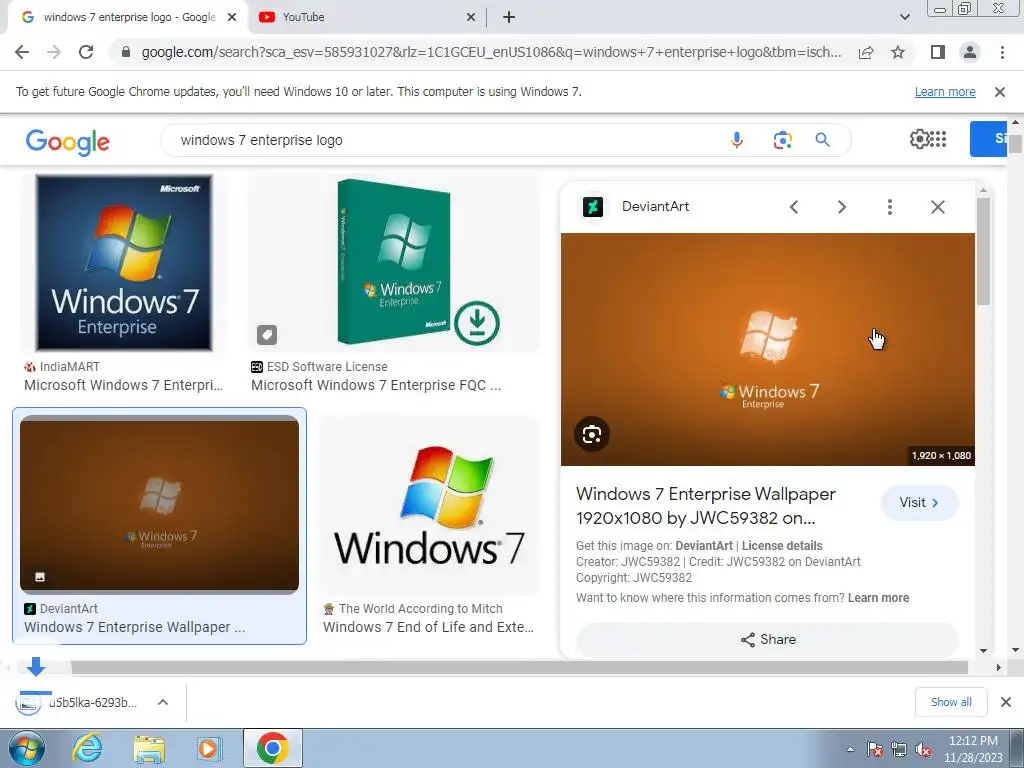Open Action Center flag in tray
1024x768 pixels.
(875, 750)
